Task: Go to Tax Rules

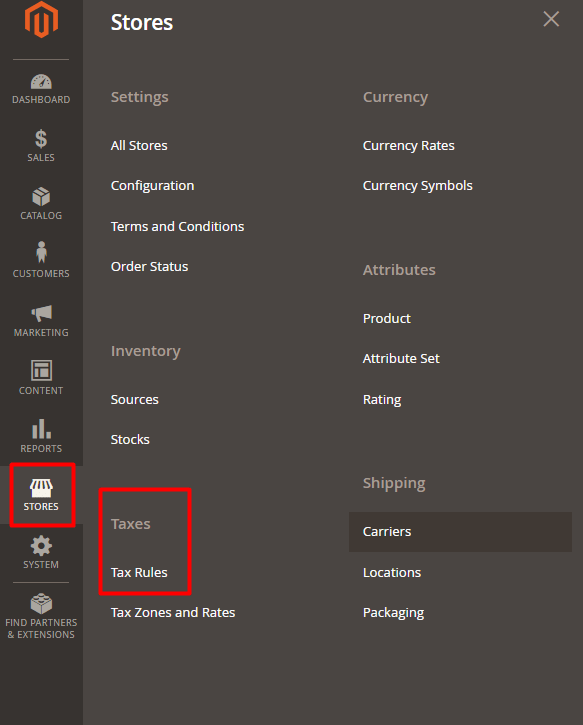Action: 139,572
